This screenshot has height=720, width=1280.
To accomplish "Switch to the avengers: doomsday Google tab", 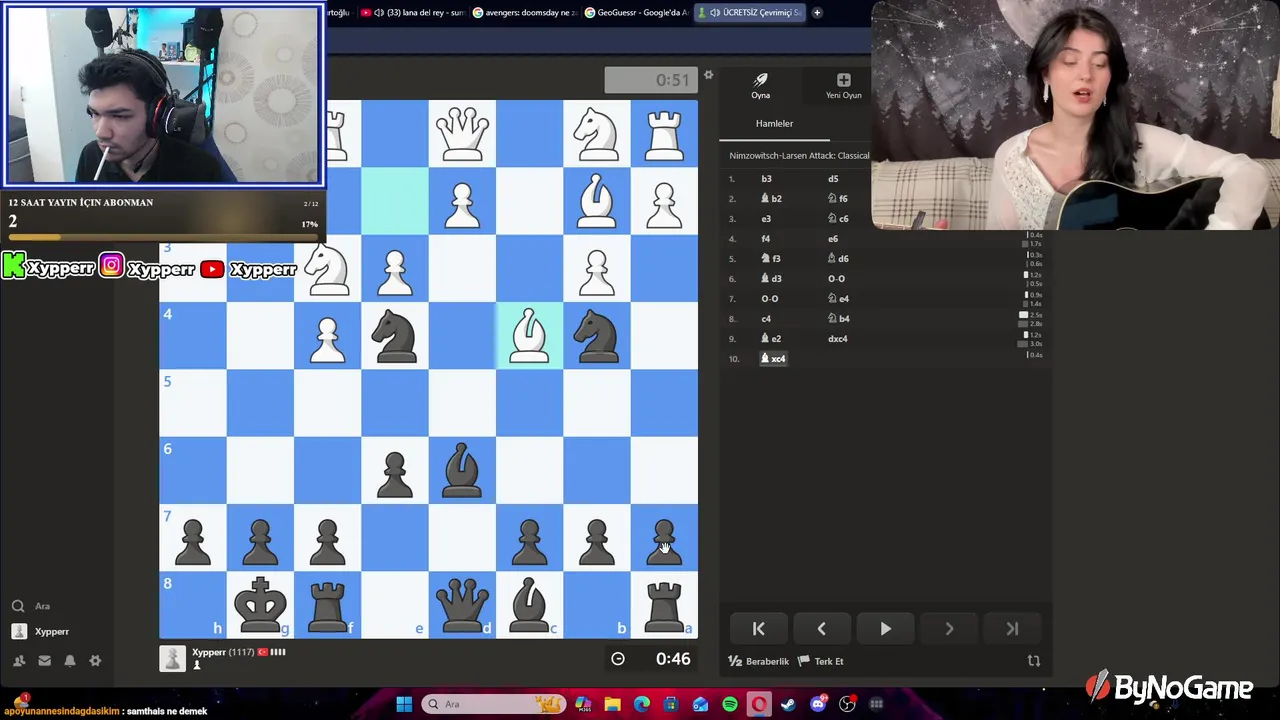I will [x=525, y=12].
